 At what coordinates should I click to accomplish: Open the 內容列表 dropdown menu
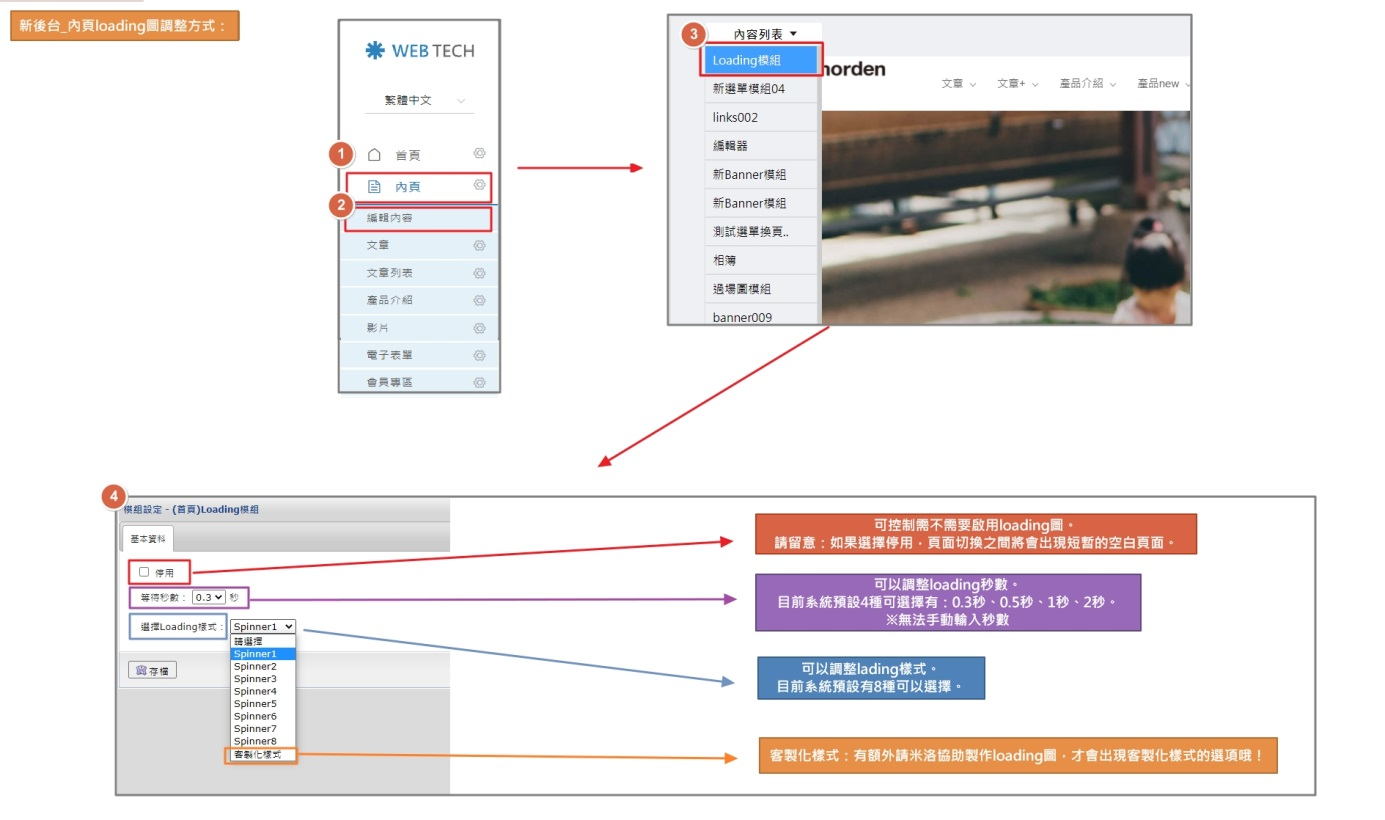point(765,34)
